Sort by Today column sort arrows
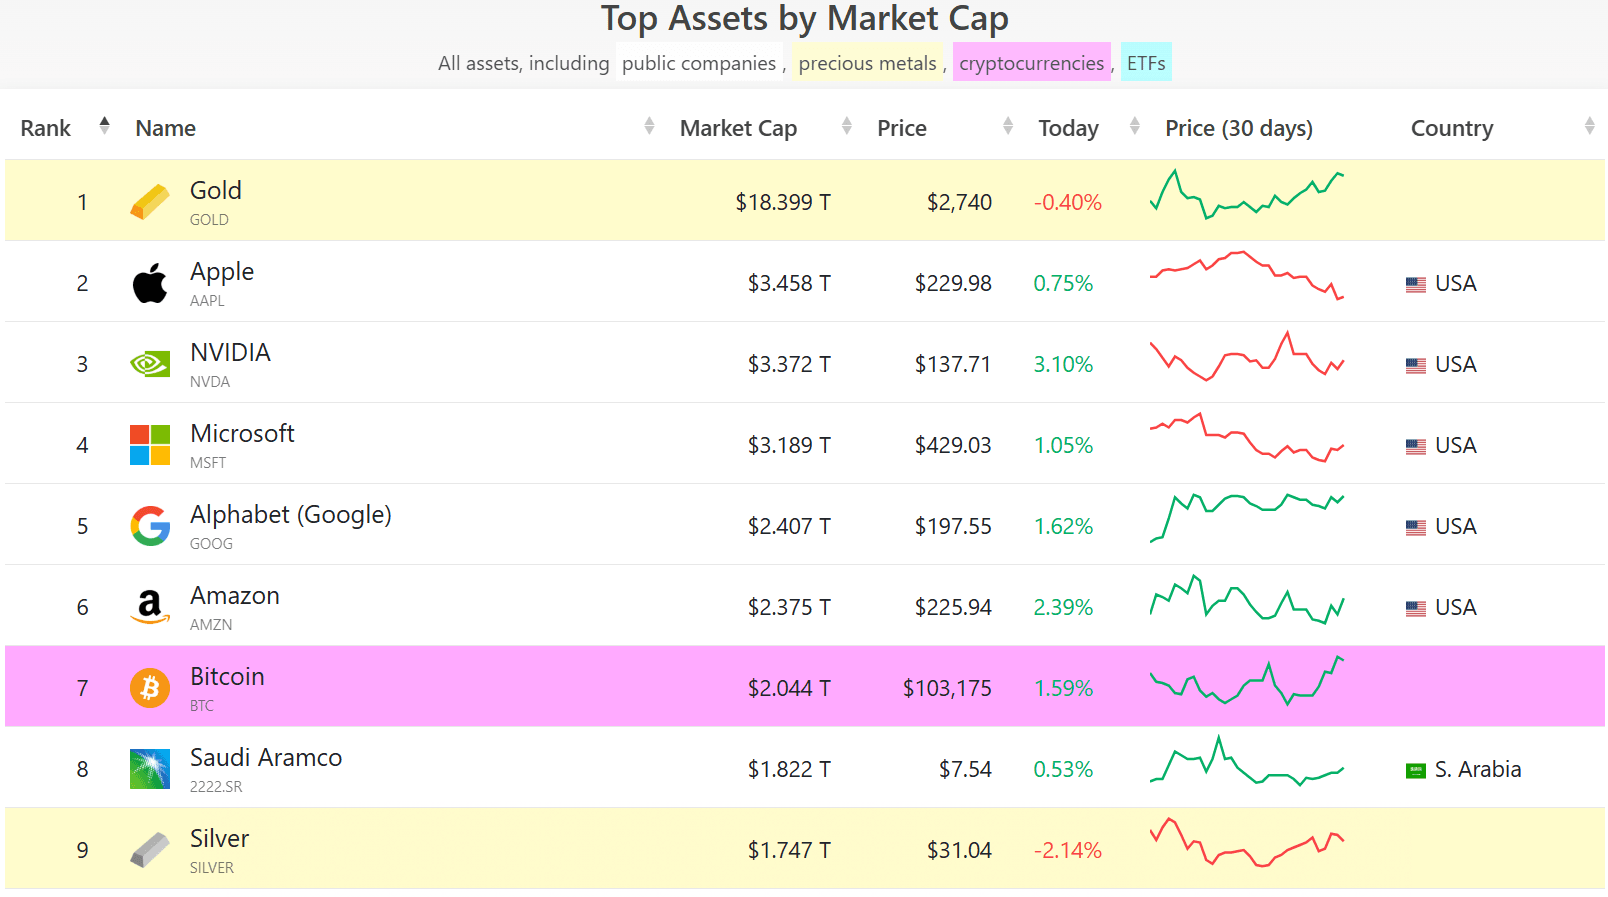Image resolution: width=1608 pixels, height=897 pixels. pos(1134,126)
